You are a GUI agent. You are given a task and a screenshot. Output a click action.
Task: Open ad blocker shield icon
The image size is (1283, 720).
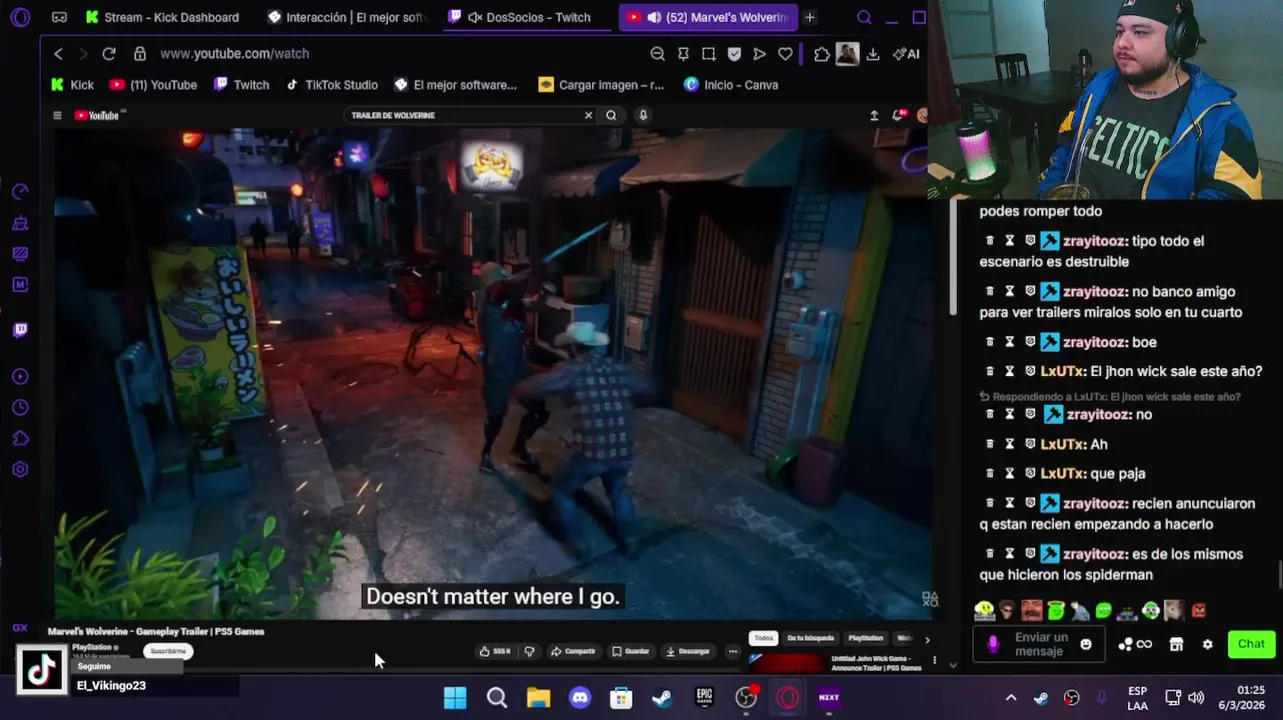coord(734,54)
